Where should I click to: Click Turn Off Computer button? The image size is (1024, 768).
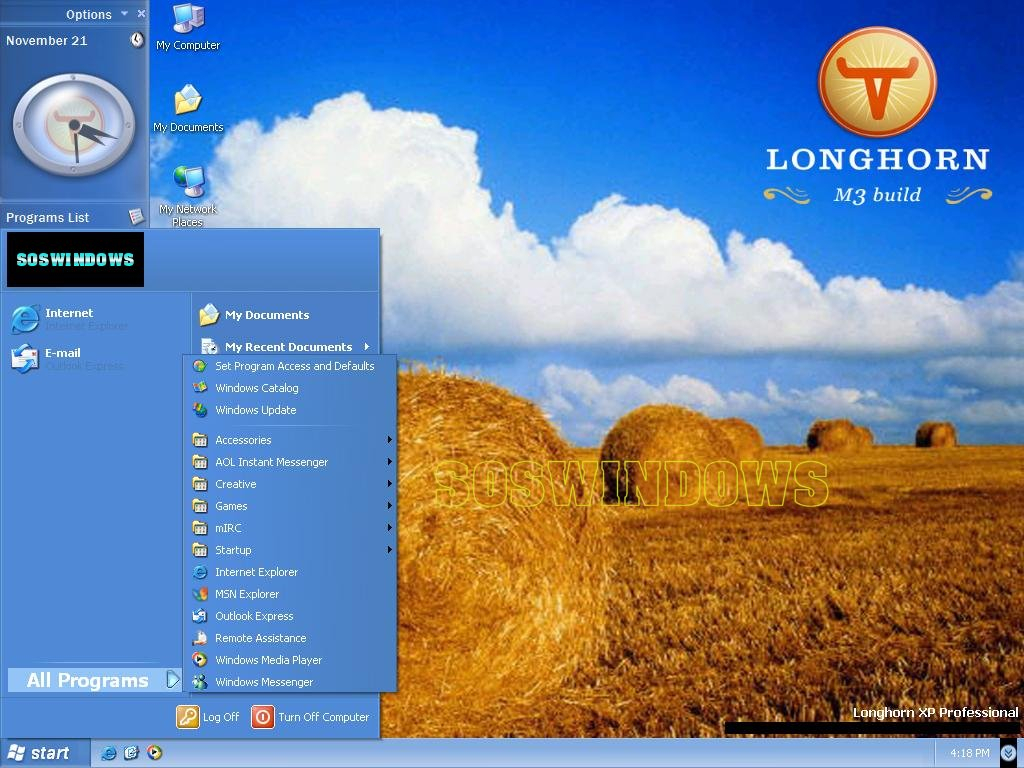pos(310,716)
